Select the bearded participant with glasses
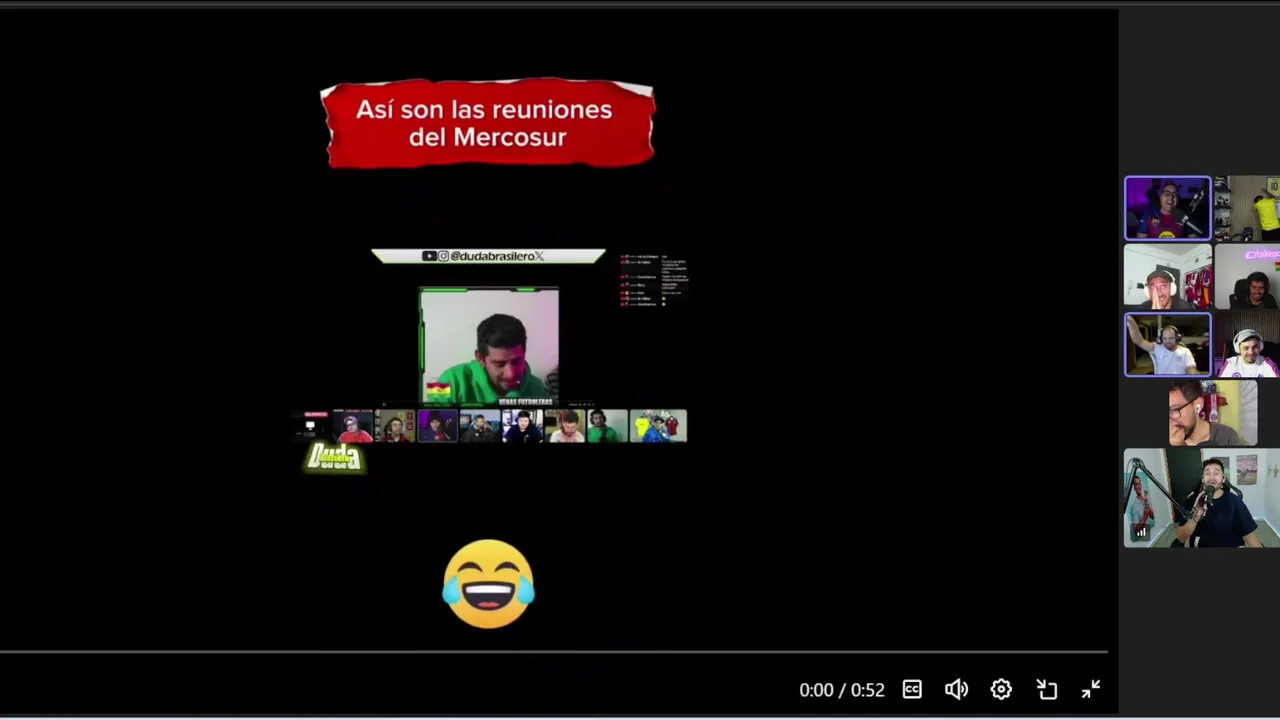1280x720 pixels. [1212, 412]
